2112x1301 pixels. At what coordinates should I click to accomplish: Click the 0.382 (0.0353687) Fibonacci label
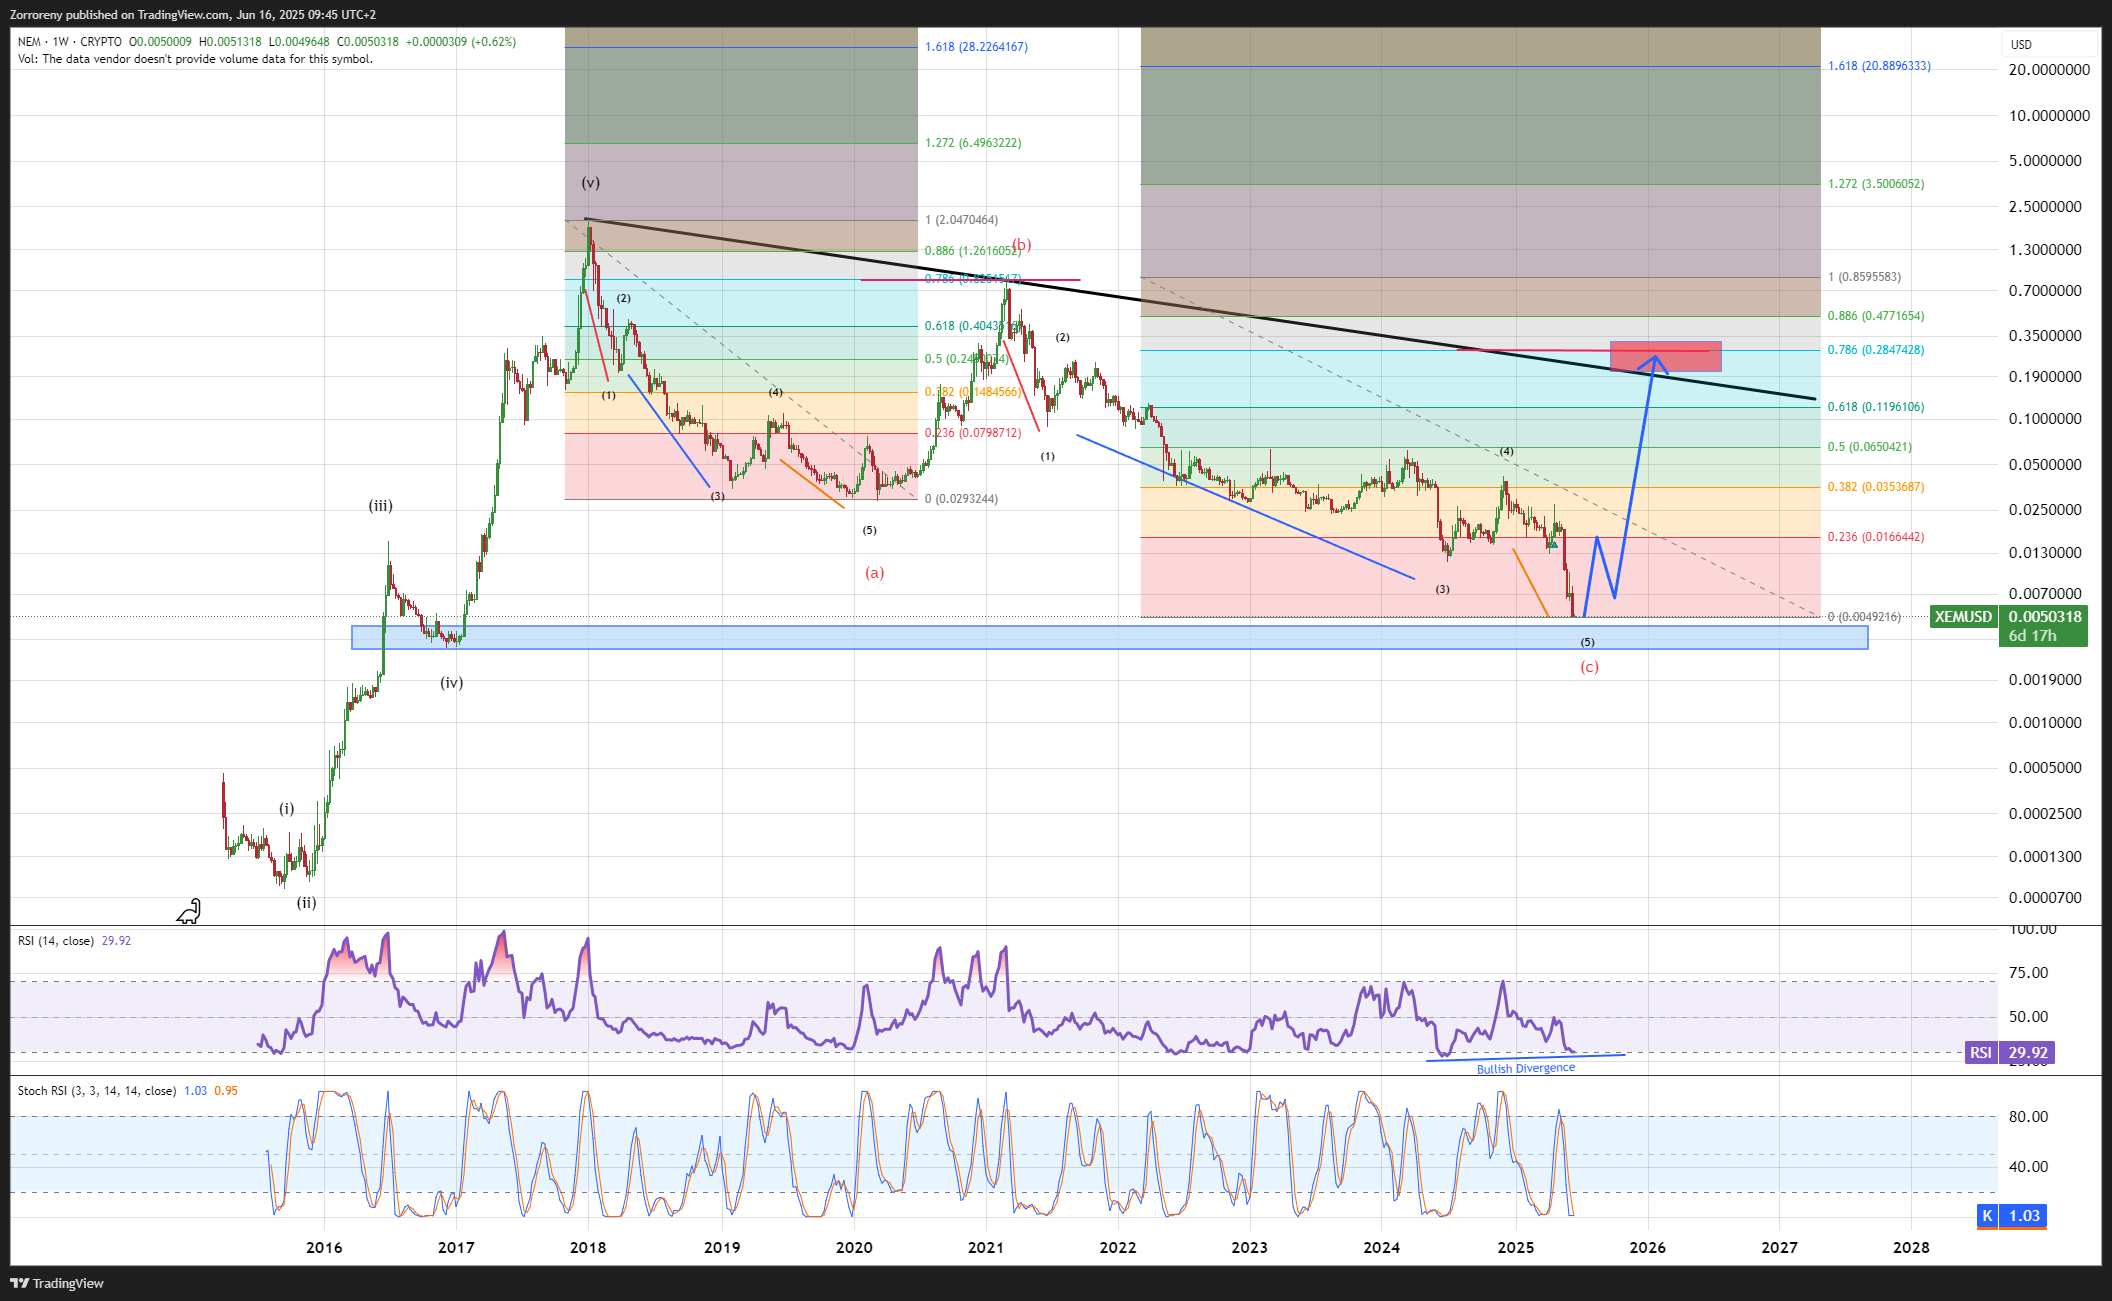tap(1876, 487)
